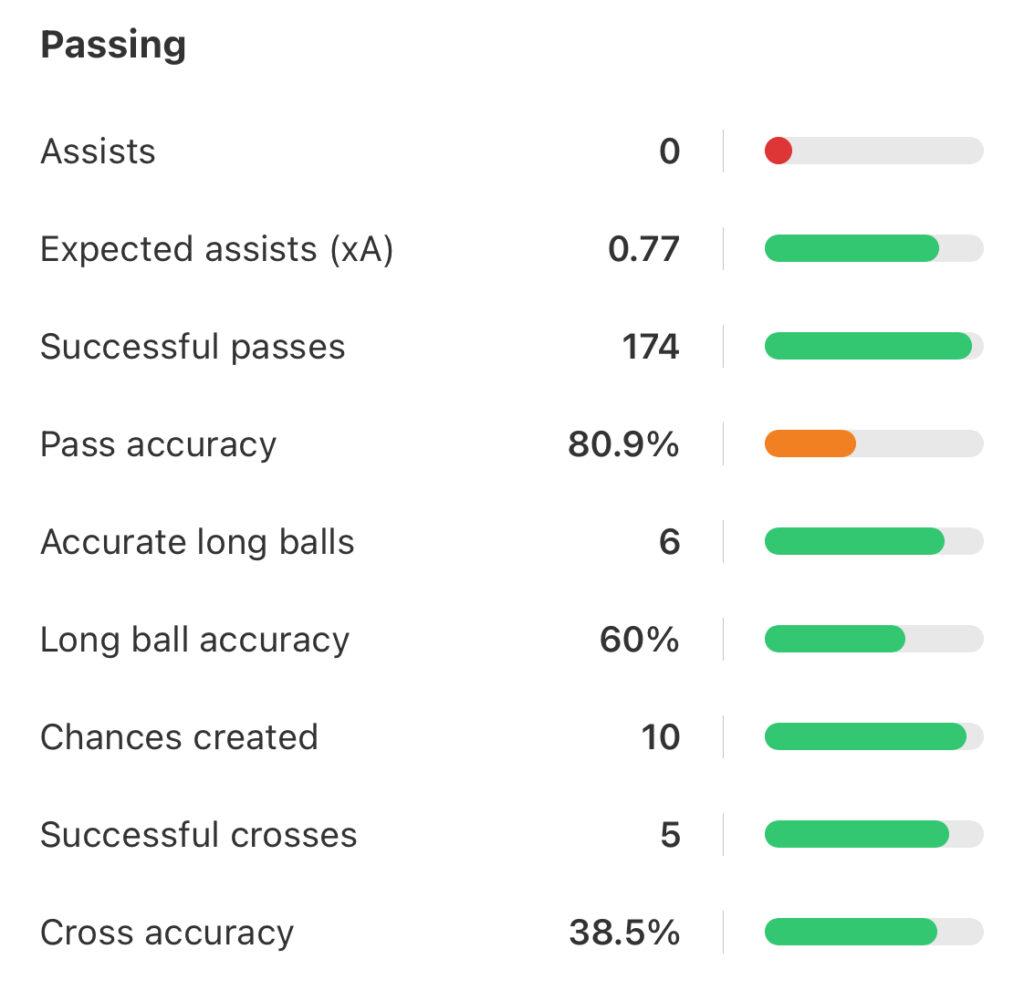Click the red Assists indicator dot
Viewport: 1024px width, 991px height.
pyautogui.click(x=778, y=151)
